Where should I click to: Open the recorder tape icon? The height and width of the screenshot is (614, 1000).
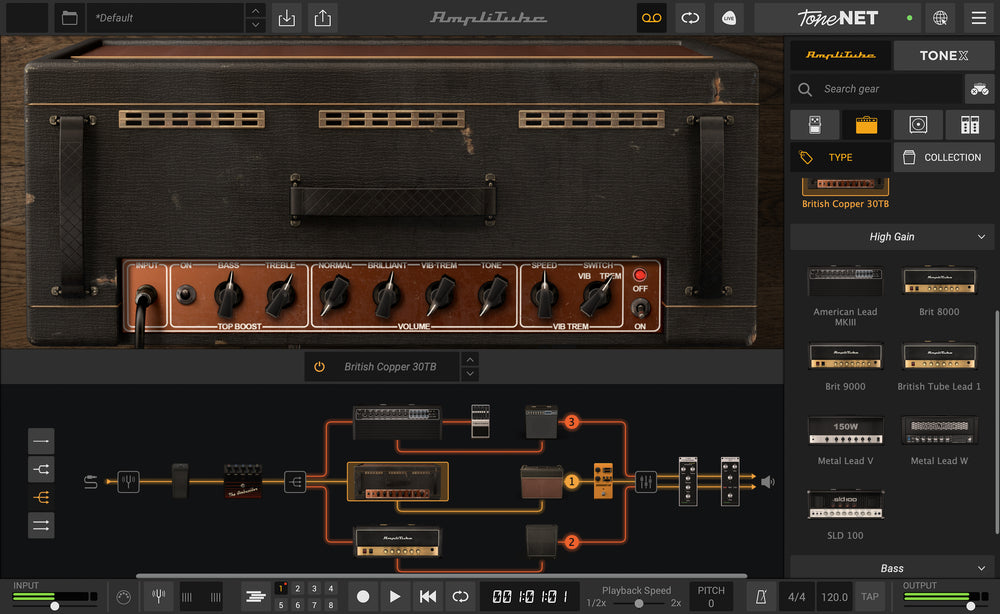[x=651, y=18]
